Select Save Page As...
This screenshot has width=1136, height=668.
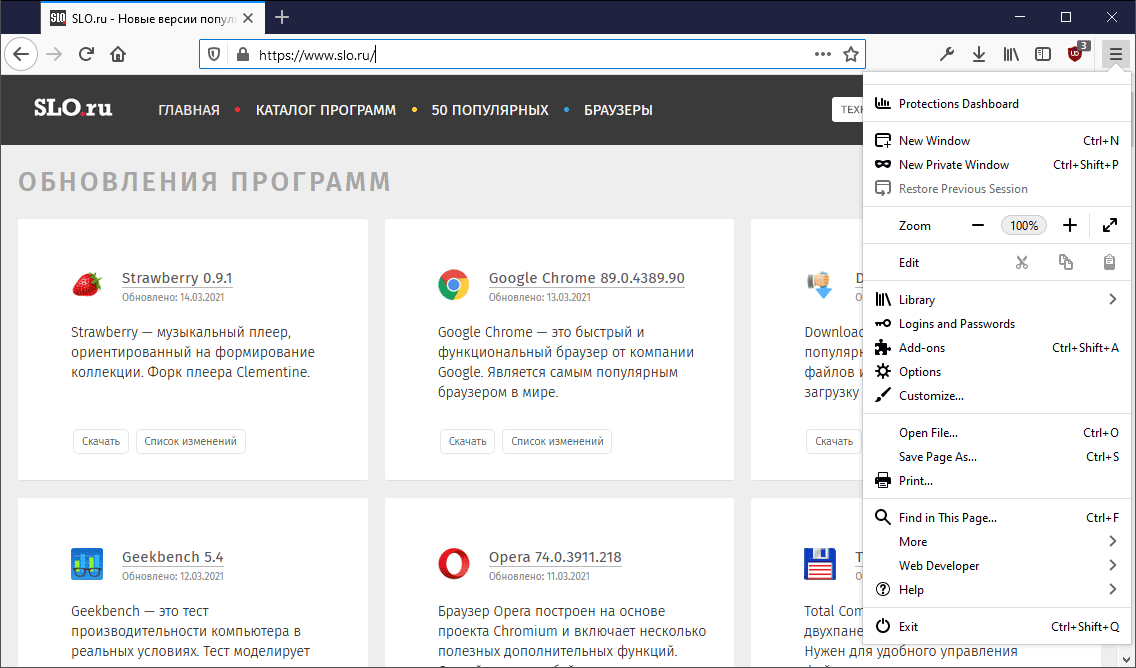pos(996,456)
